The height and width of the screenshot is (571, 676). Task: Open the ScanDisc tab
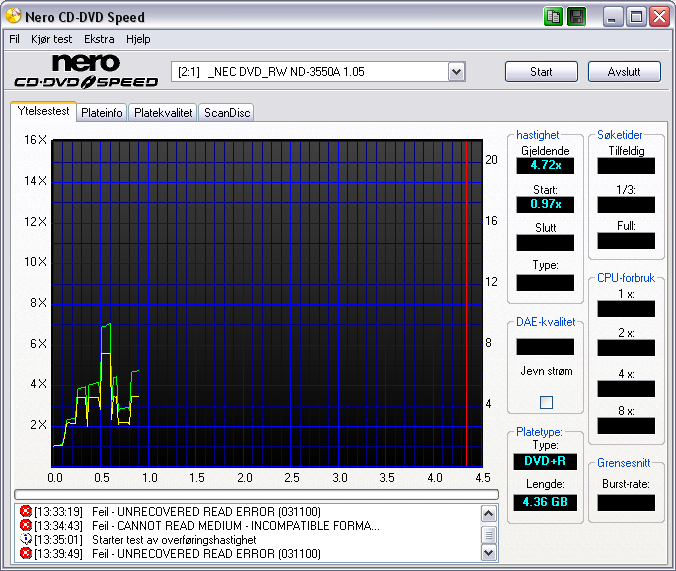(x=227, y=113)
